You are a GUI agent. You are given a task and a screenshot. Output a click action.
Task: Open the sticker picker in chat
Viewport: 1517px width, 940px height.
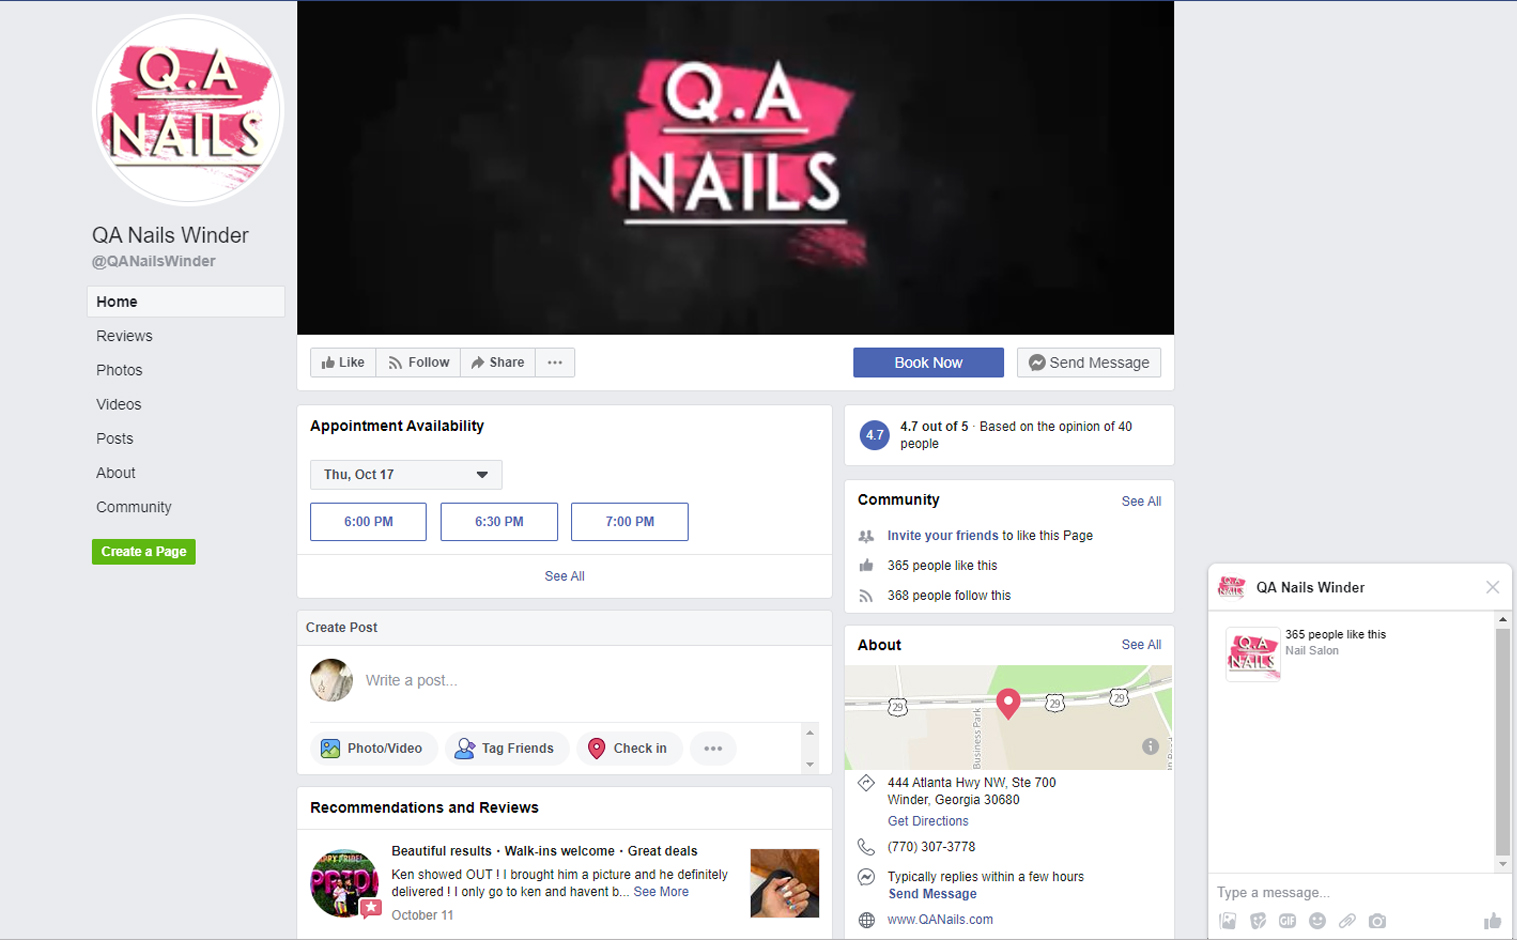(x=1257, y=921)
